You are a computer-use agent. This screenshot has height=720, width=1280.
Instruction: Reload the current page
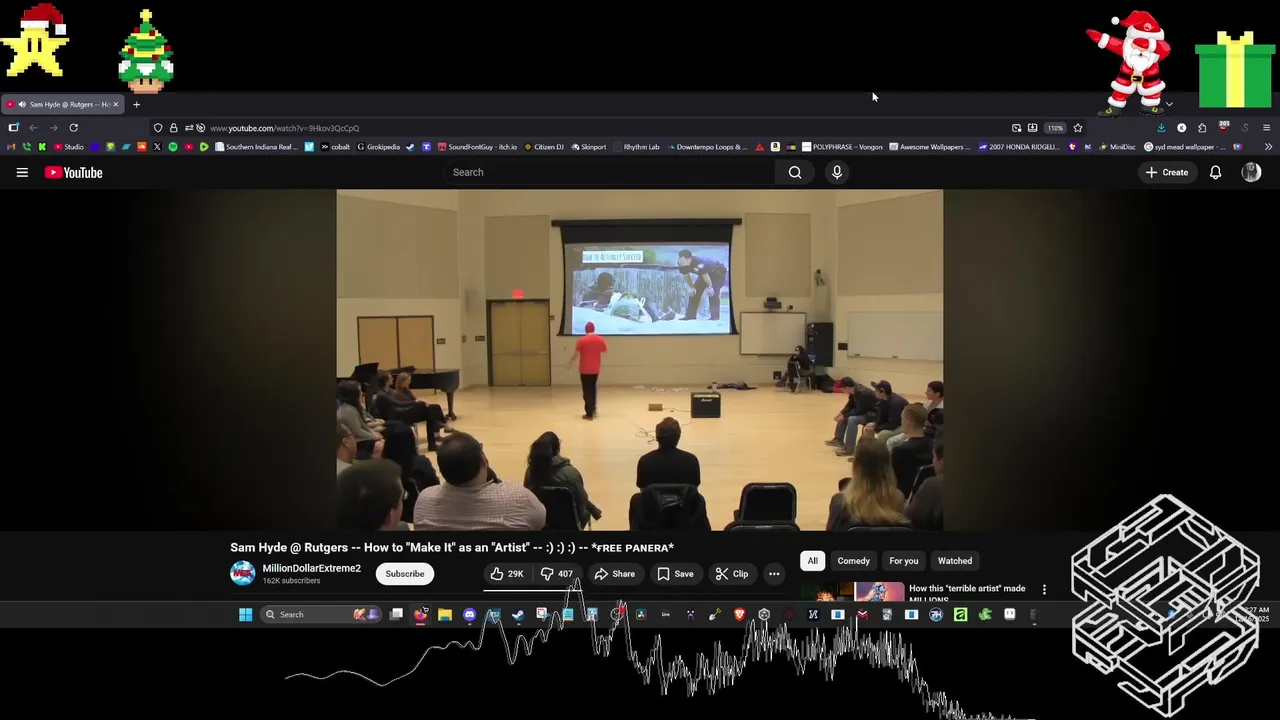point(73,128)
